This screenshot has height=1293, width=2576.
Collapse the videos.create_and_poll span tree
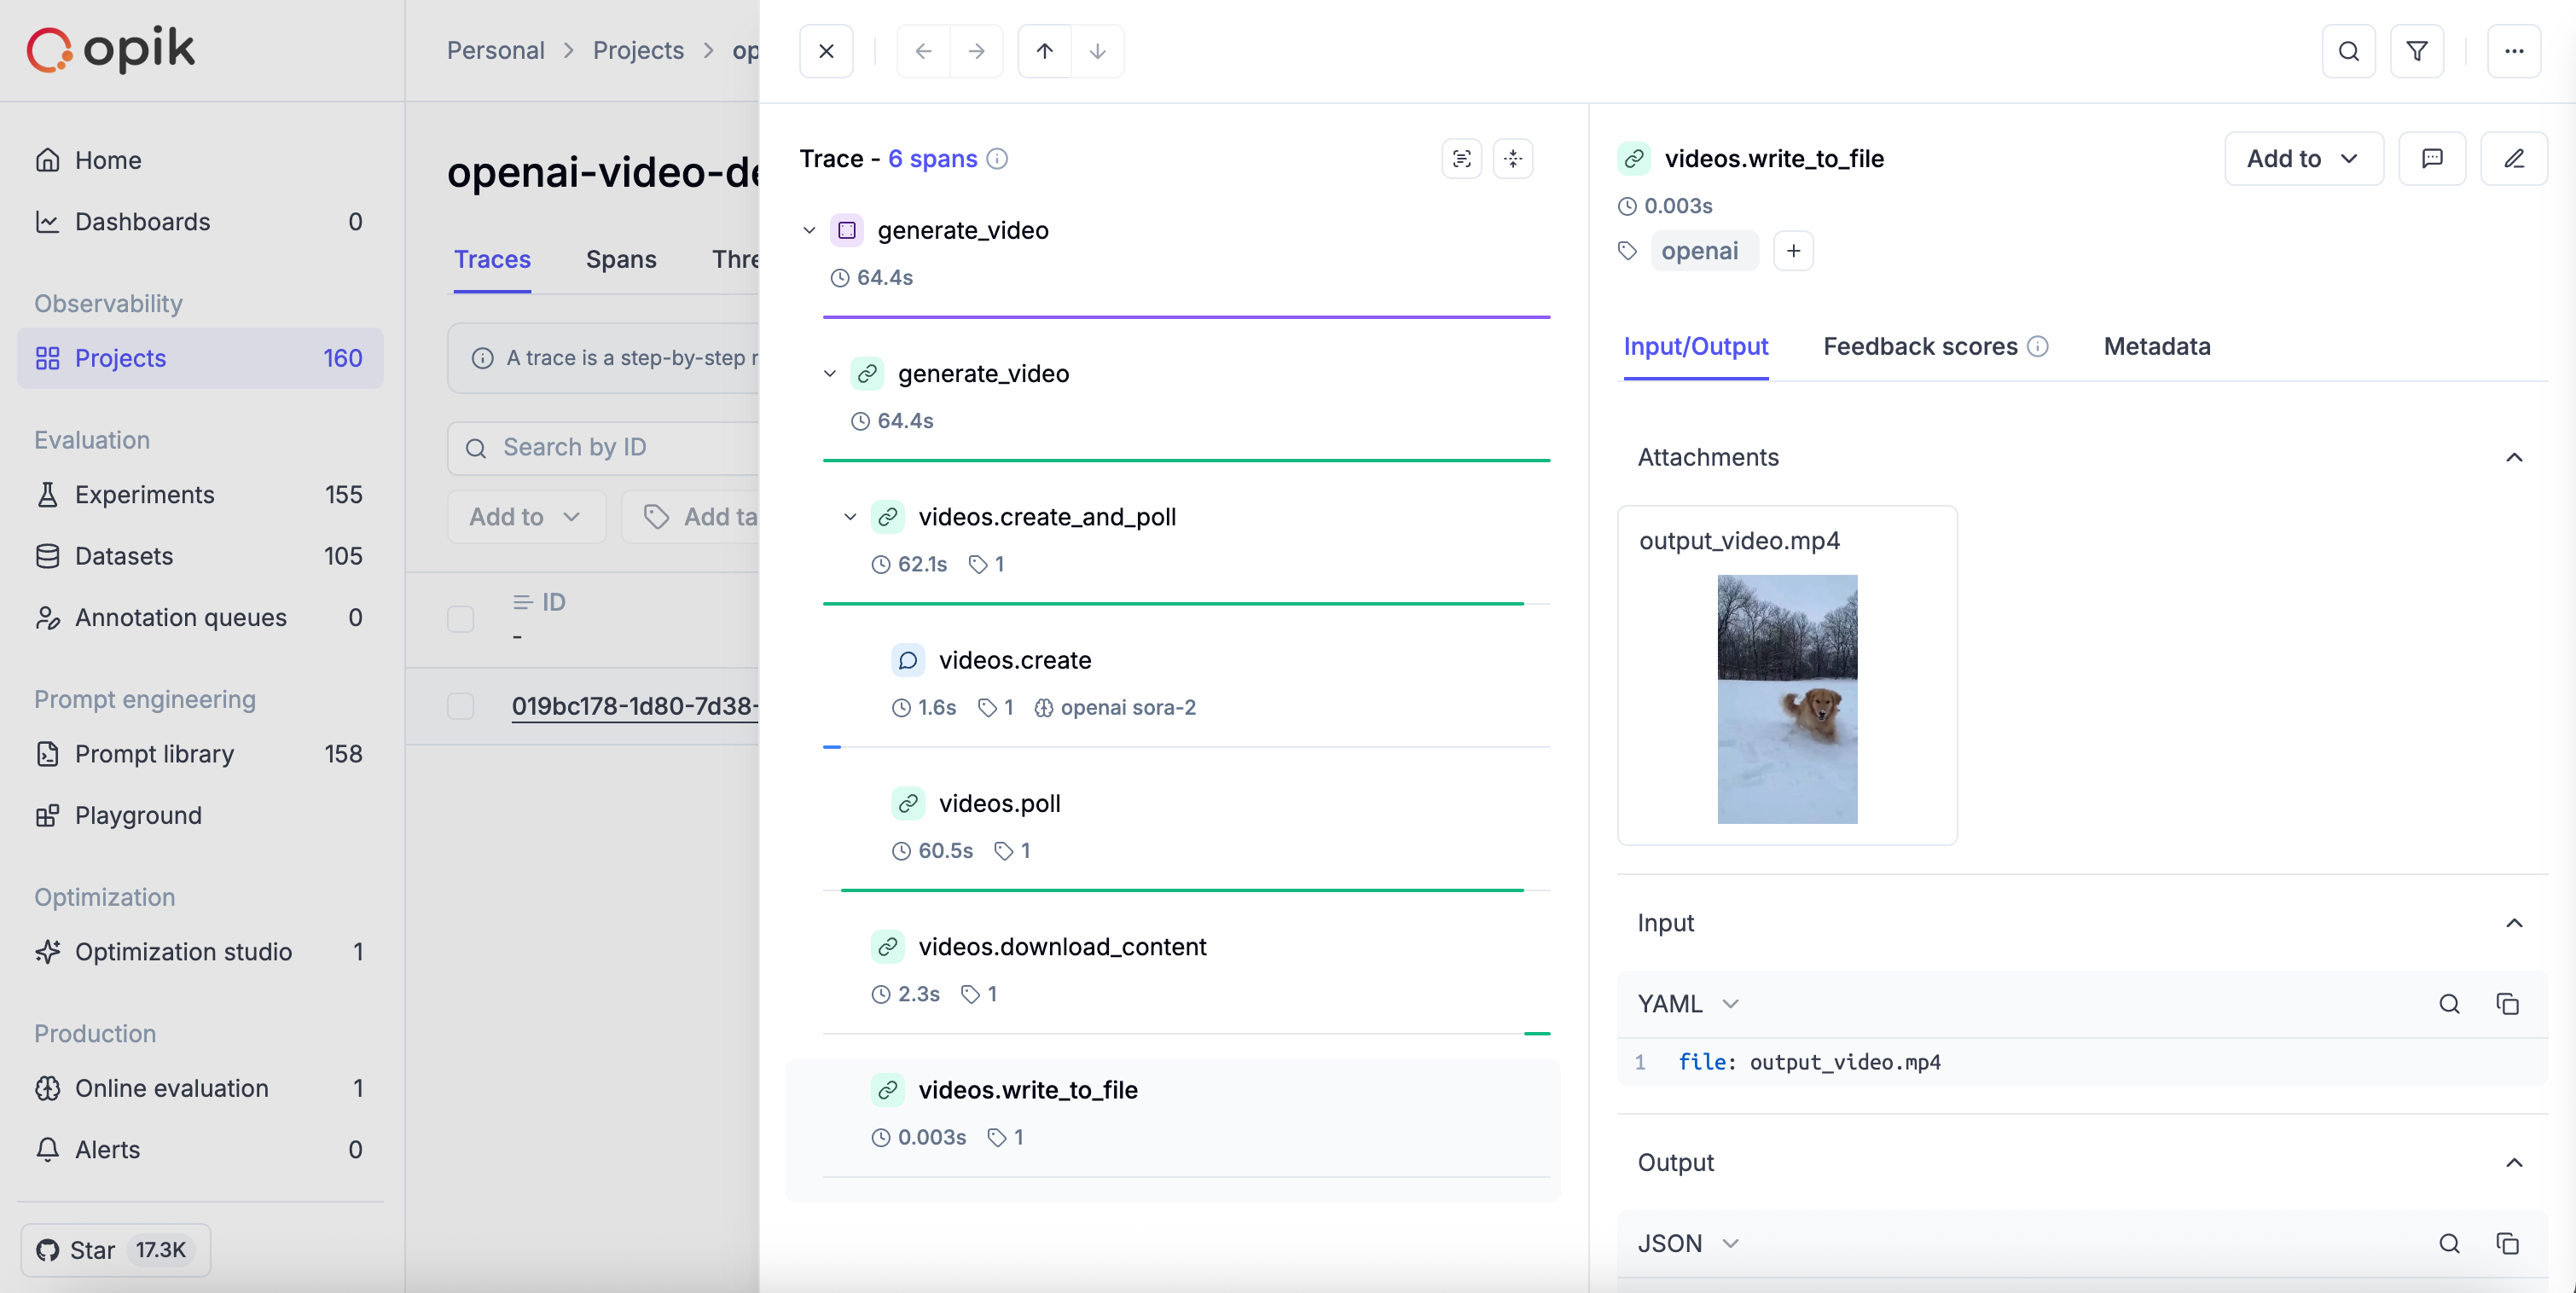click(x=850, y=517)
